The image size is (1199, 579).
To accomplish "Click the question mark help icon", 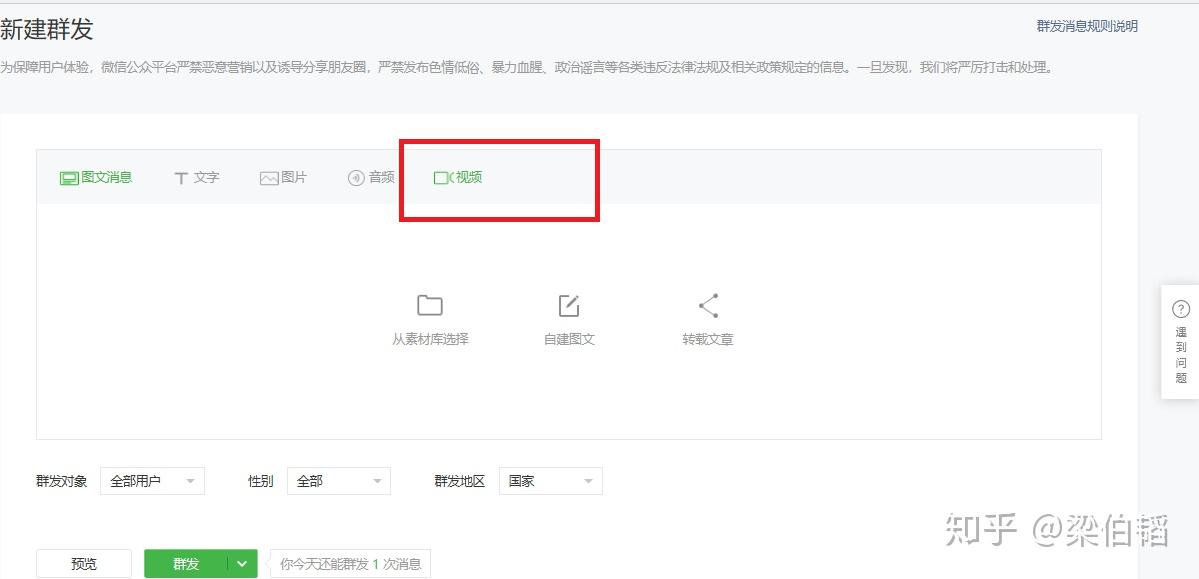I will click(x=1181, y=310).
